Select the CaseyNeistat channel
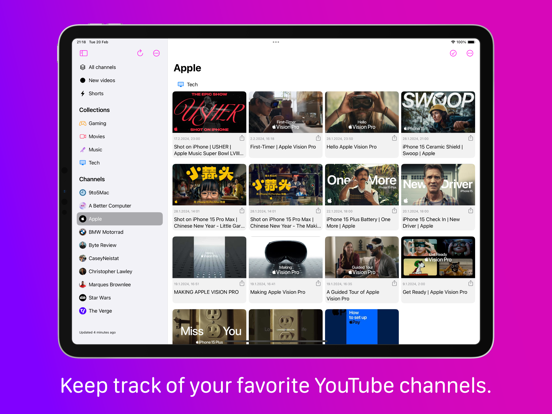Screen dimensions: 552x414 click(x=120, y=258)
